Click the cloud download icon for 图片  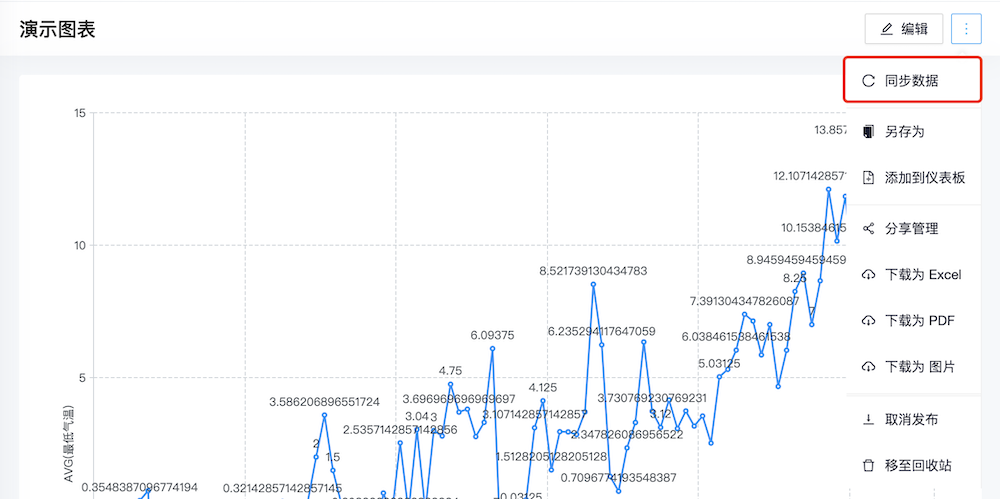click(868, 366)
